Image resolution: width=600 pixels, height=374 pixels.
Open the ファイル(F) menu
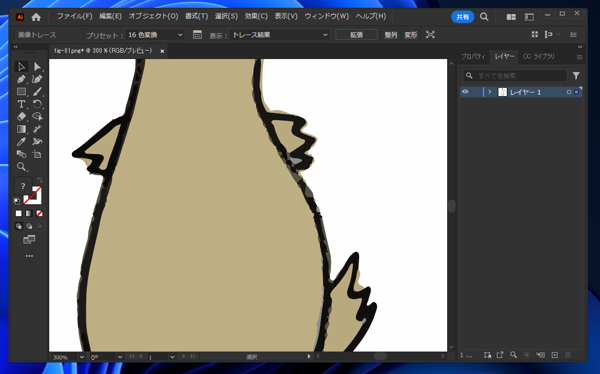pos(75,16)
